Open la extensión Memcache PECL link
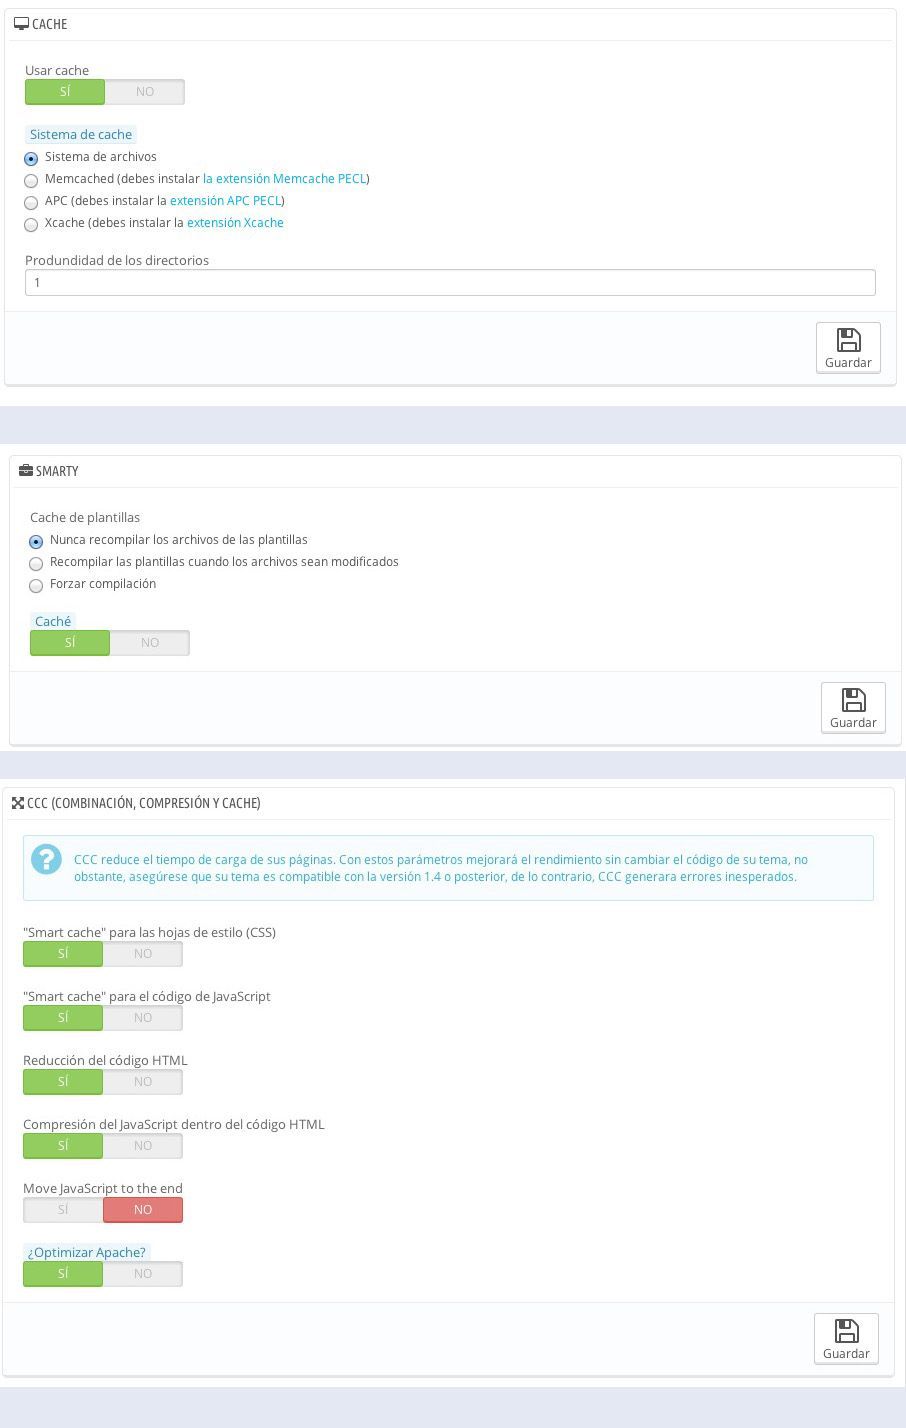 [284, 179]
